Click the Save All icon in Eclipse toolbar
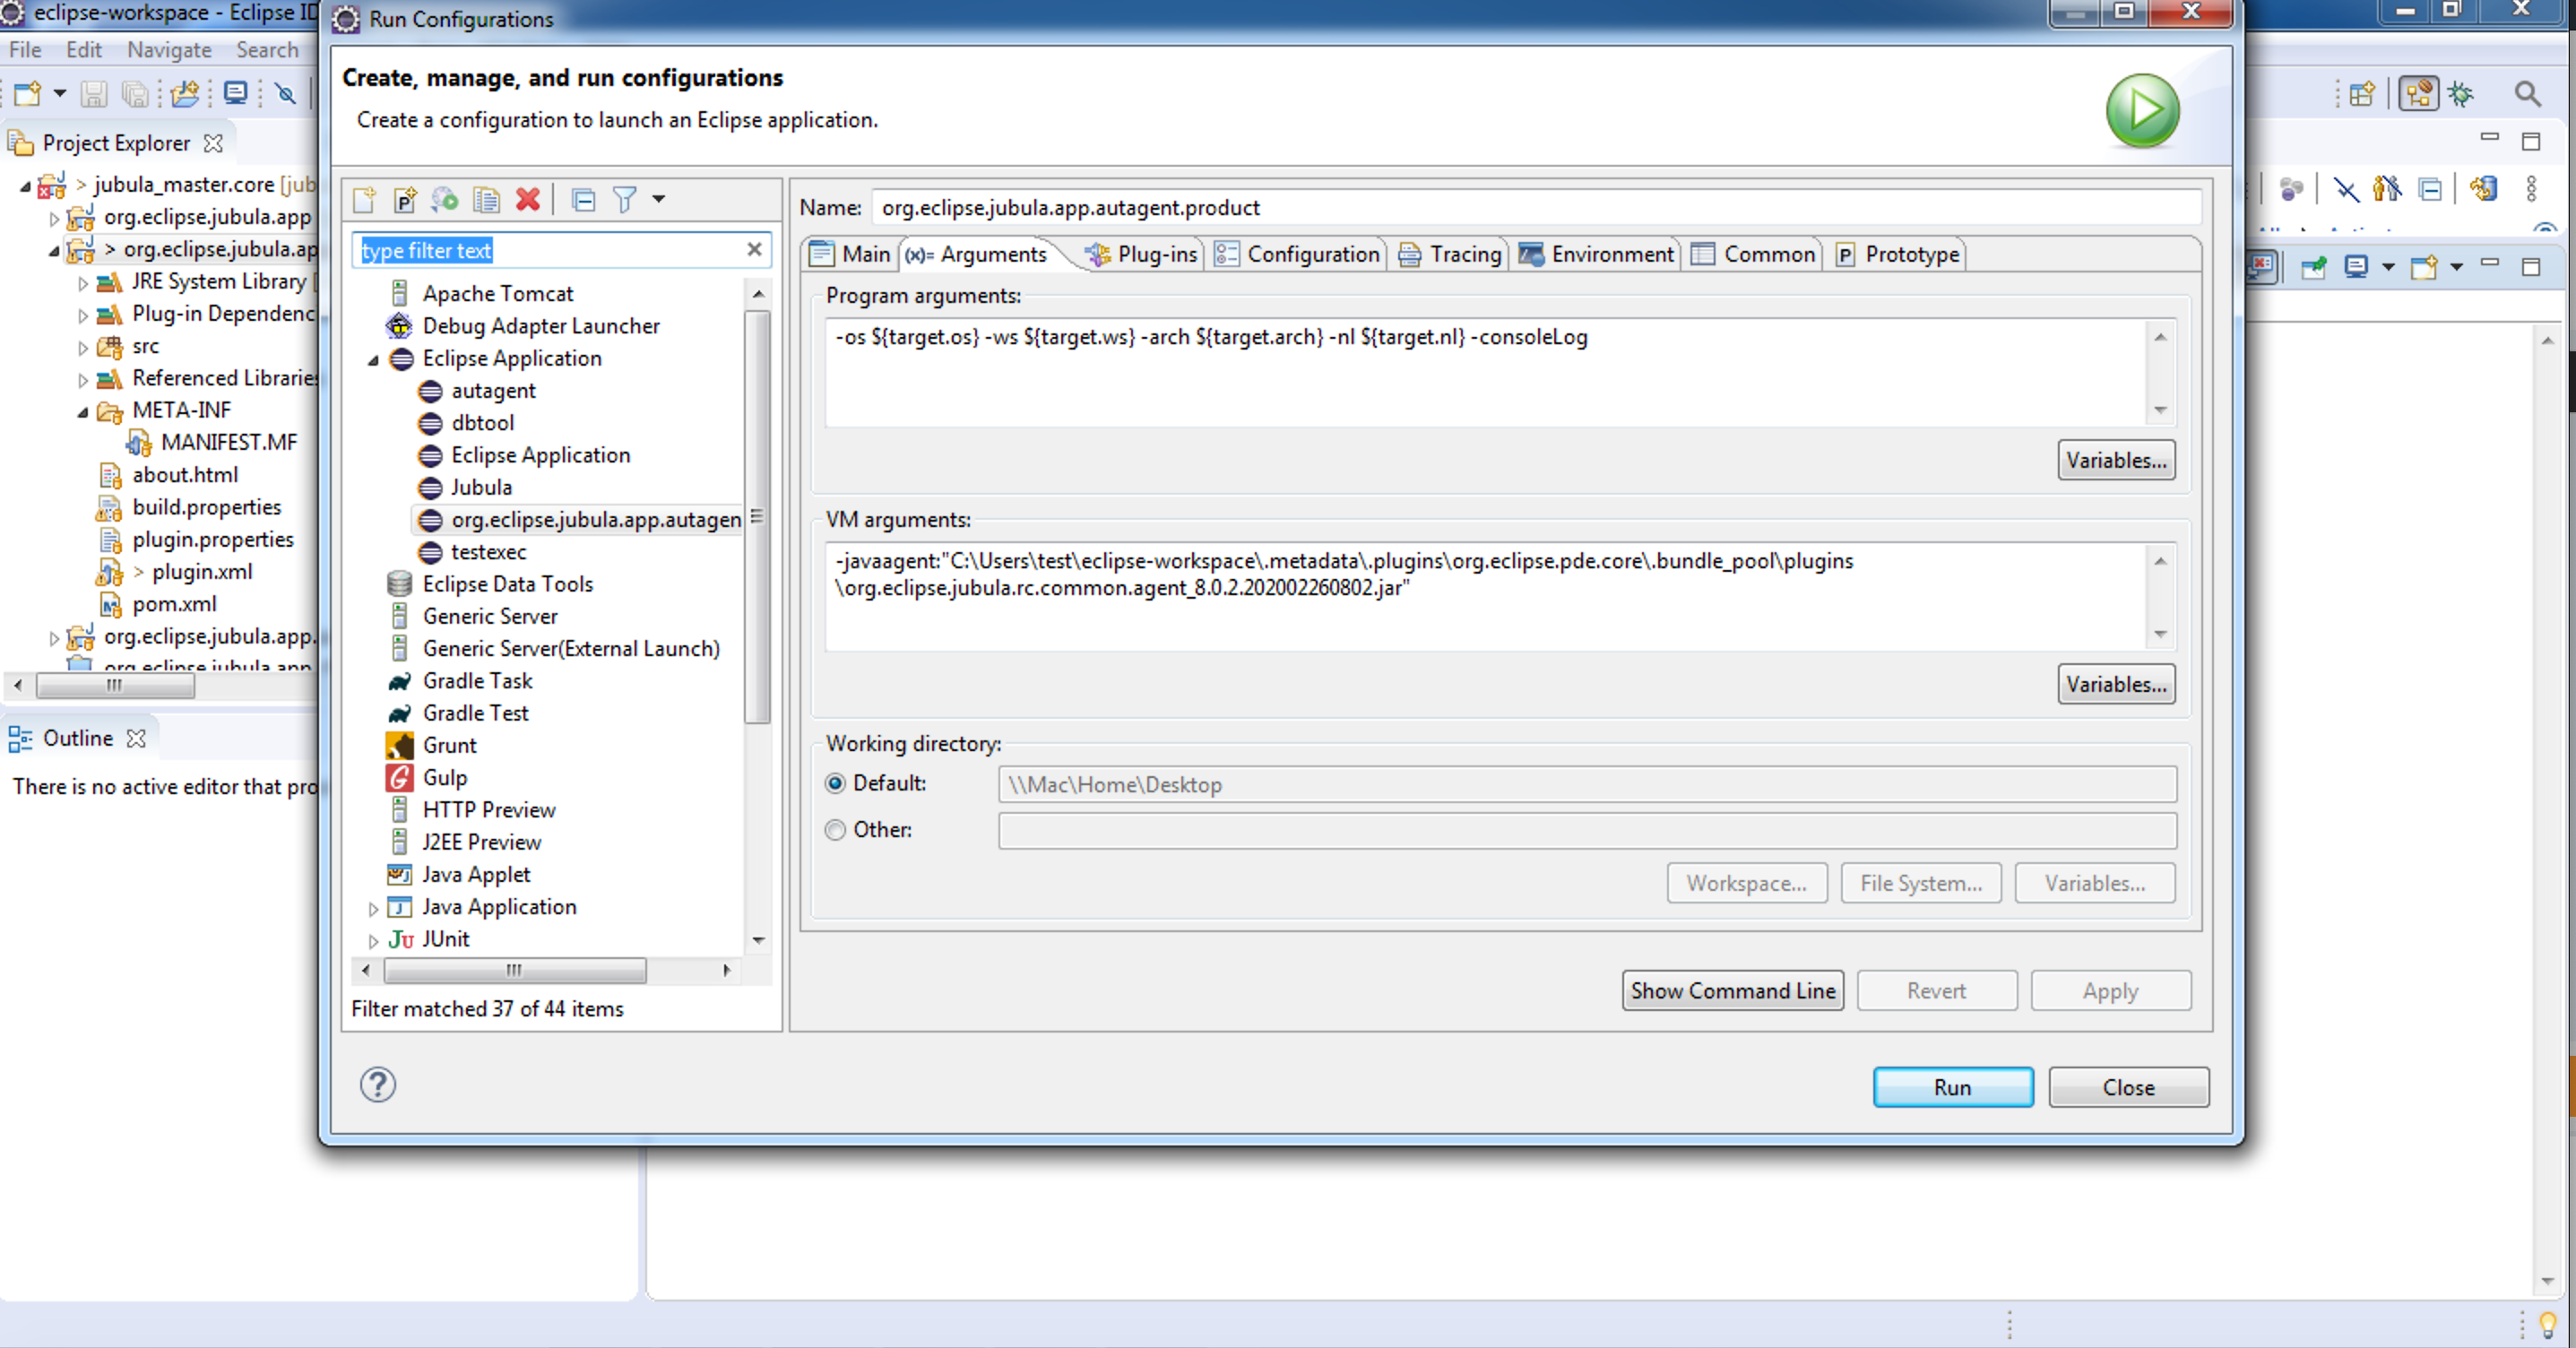Image resolution: width=2576 pixels, height=1348 pixels. [134, 93]
